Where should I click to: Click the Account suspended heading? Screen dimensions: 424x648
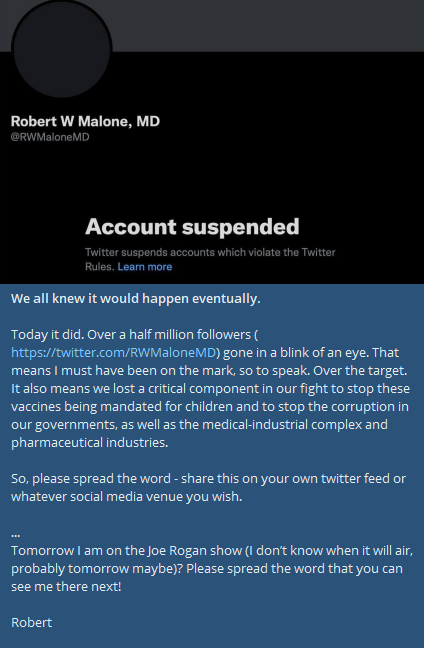click(x=192, y=226)
